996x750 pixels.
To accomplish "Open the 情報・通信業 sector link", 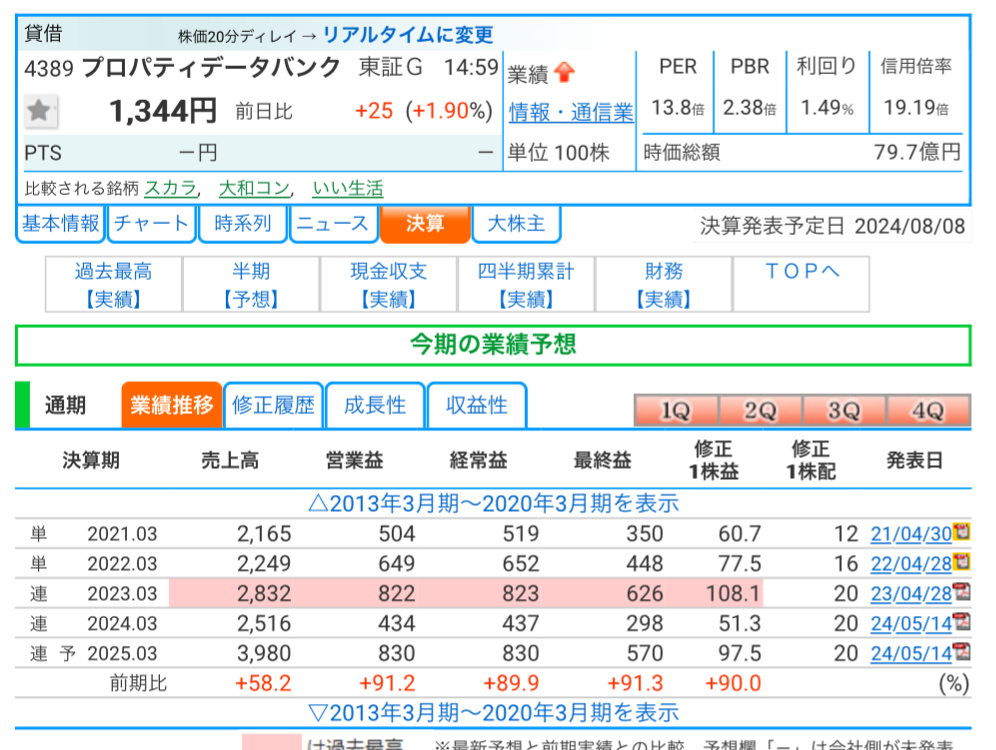I will pyautogui.click(x=571, y=112).
